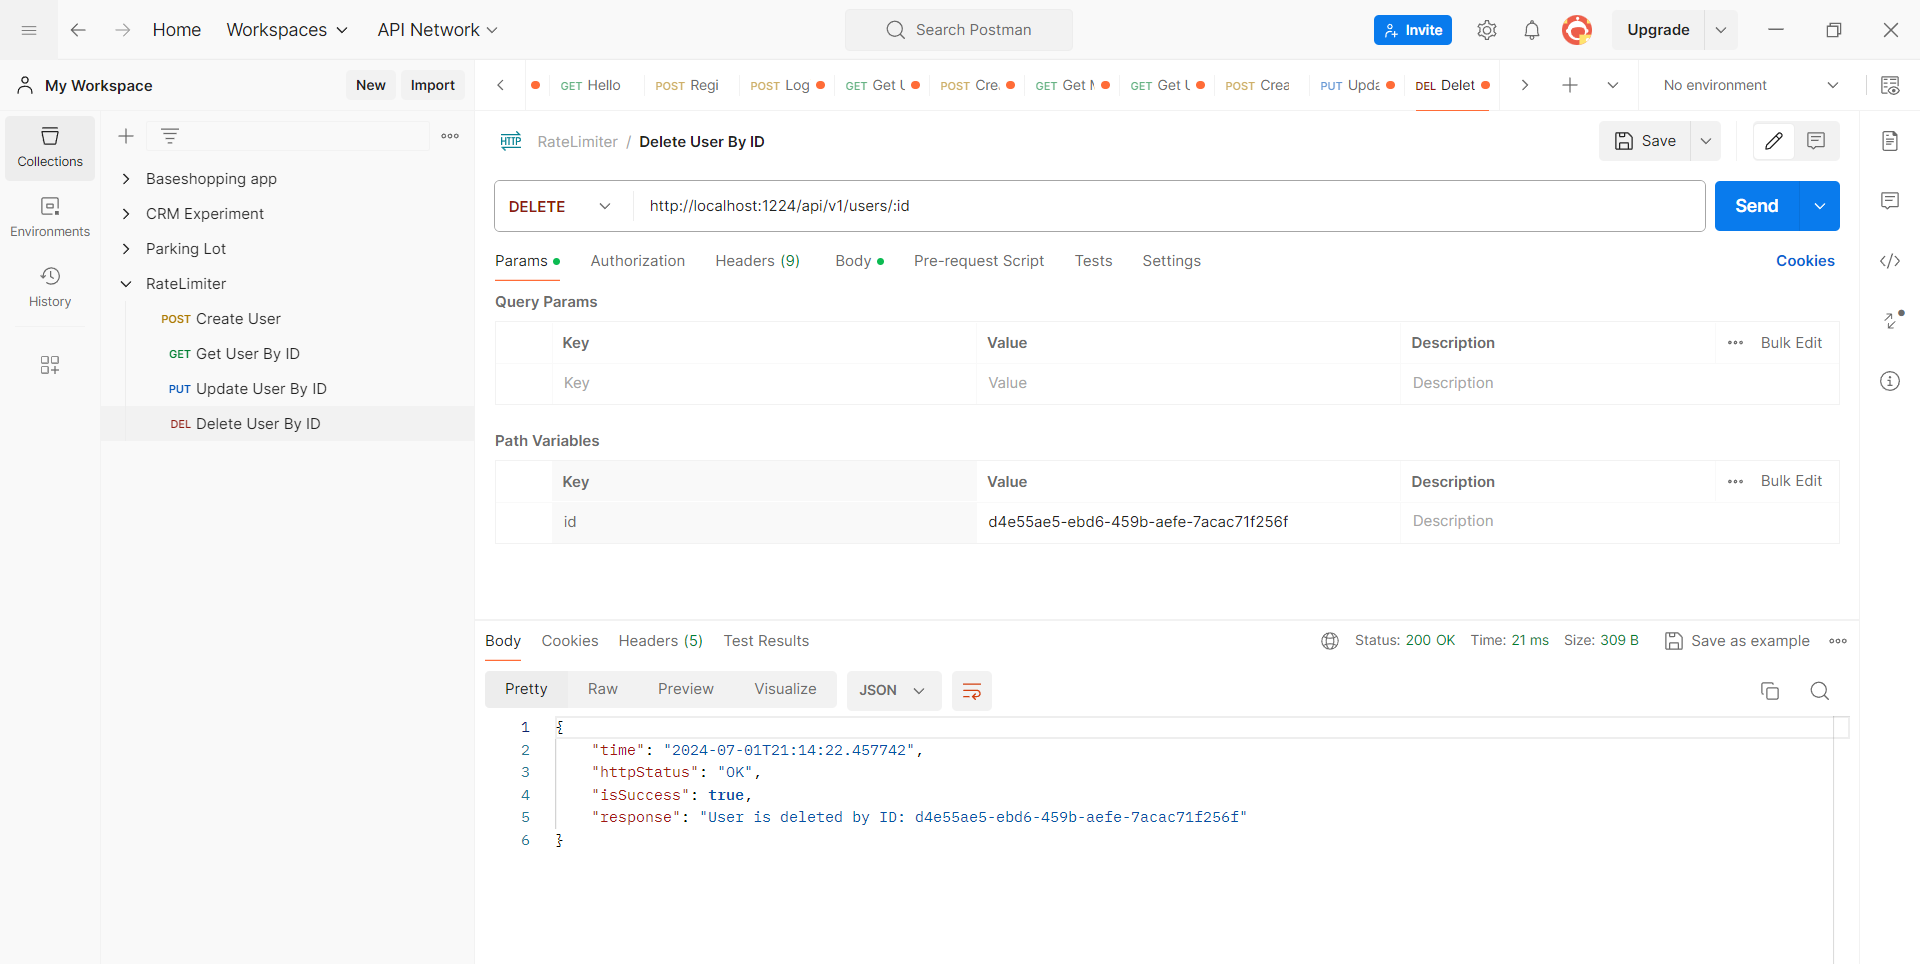This screenshot has height=964, width=1920.
Task: Open the related requests icon in the right sidebar
Action: coord(1892,320)
